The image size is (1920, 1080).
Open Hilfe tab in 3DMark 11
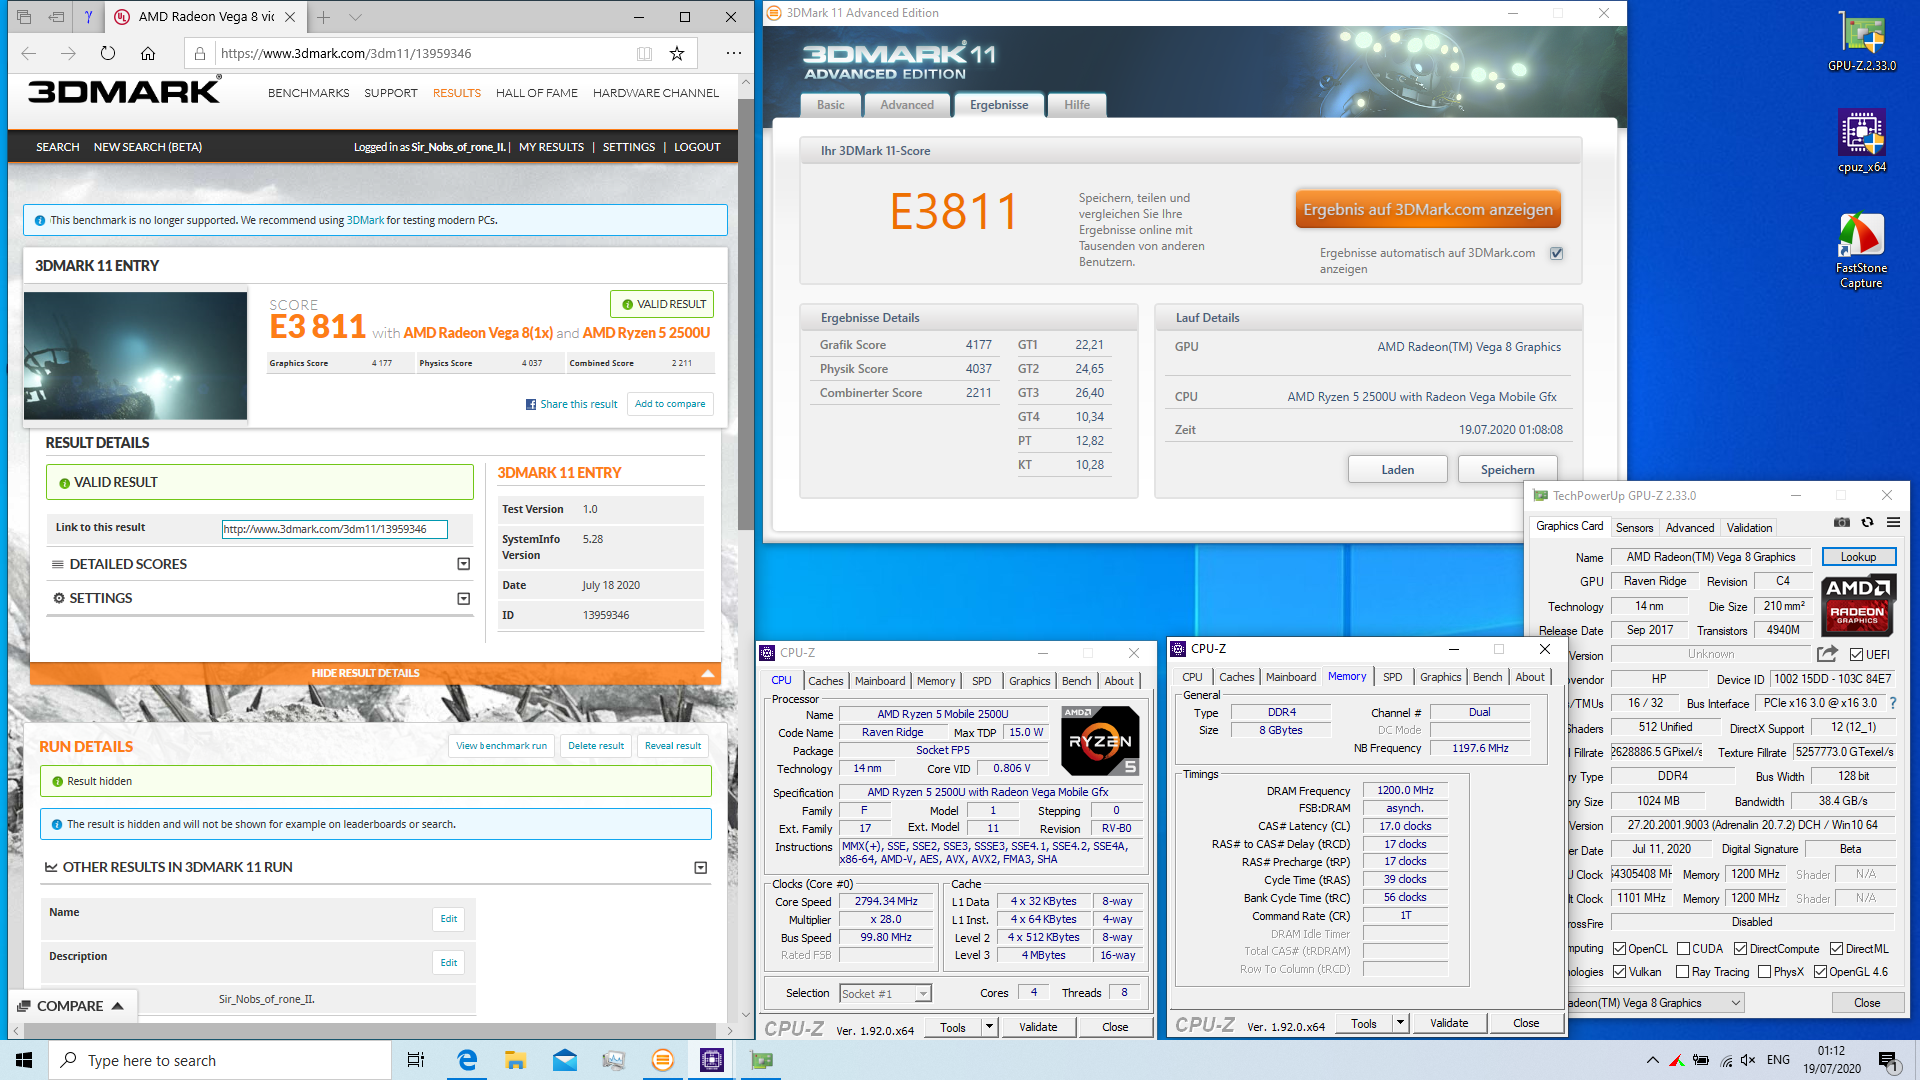(x=1076, y=105)
